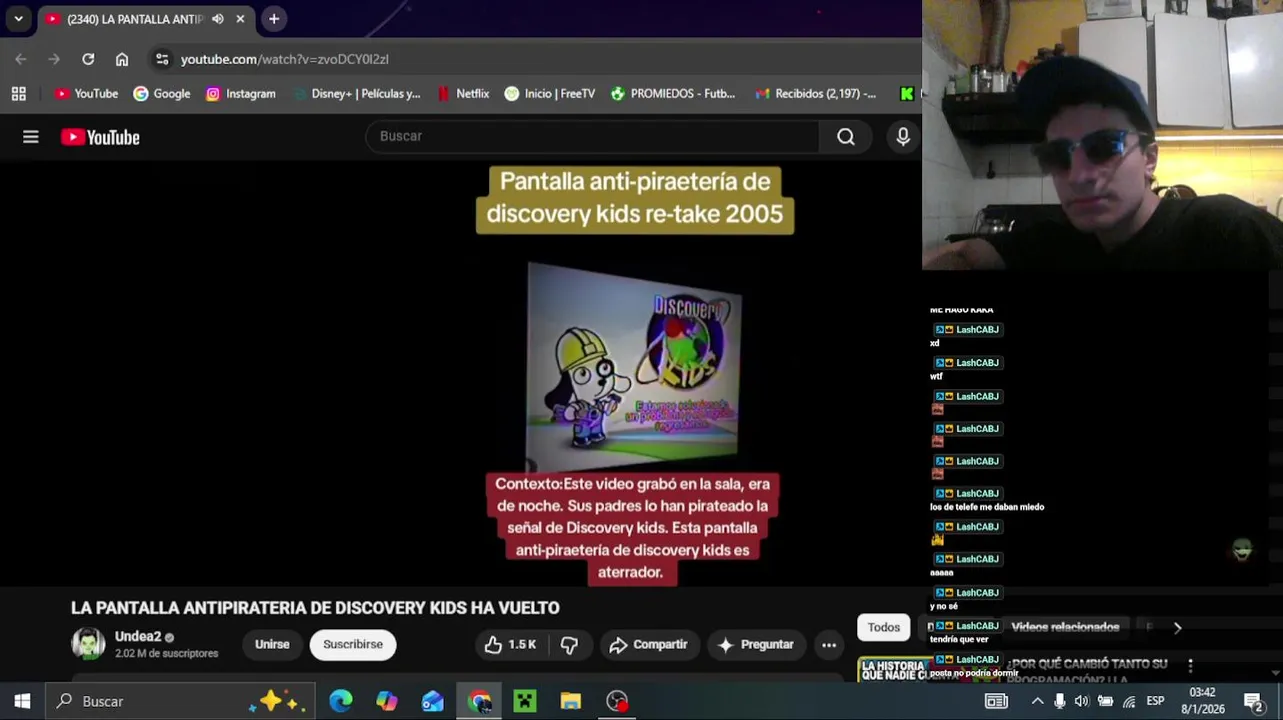Image resolution: width=1283 pixels, height=720 pixels.
Task: Open a new tab with plus button
Action: [x=273, y=19]
